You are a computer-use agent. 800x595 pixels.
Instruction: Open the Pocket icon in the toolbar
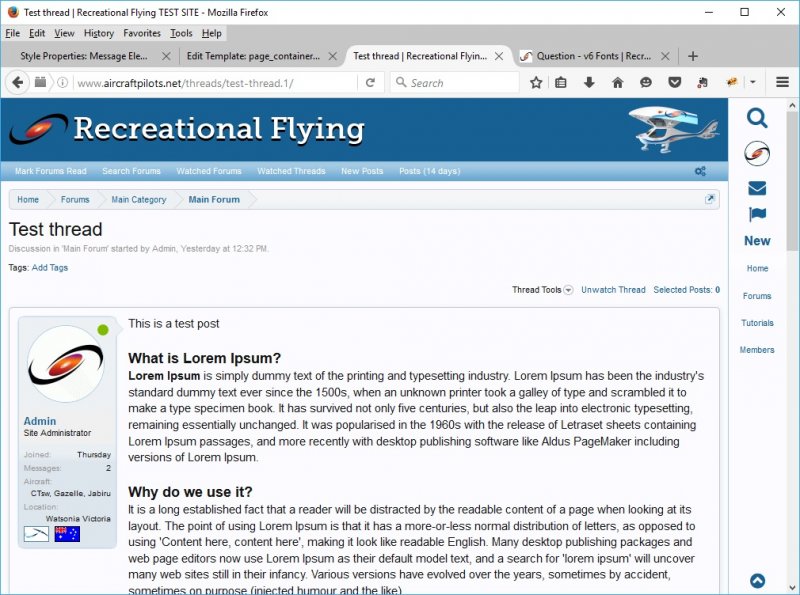pyautogui.click(x=674, y=82)
